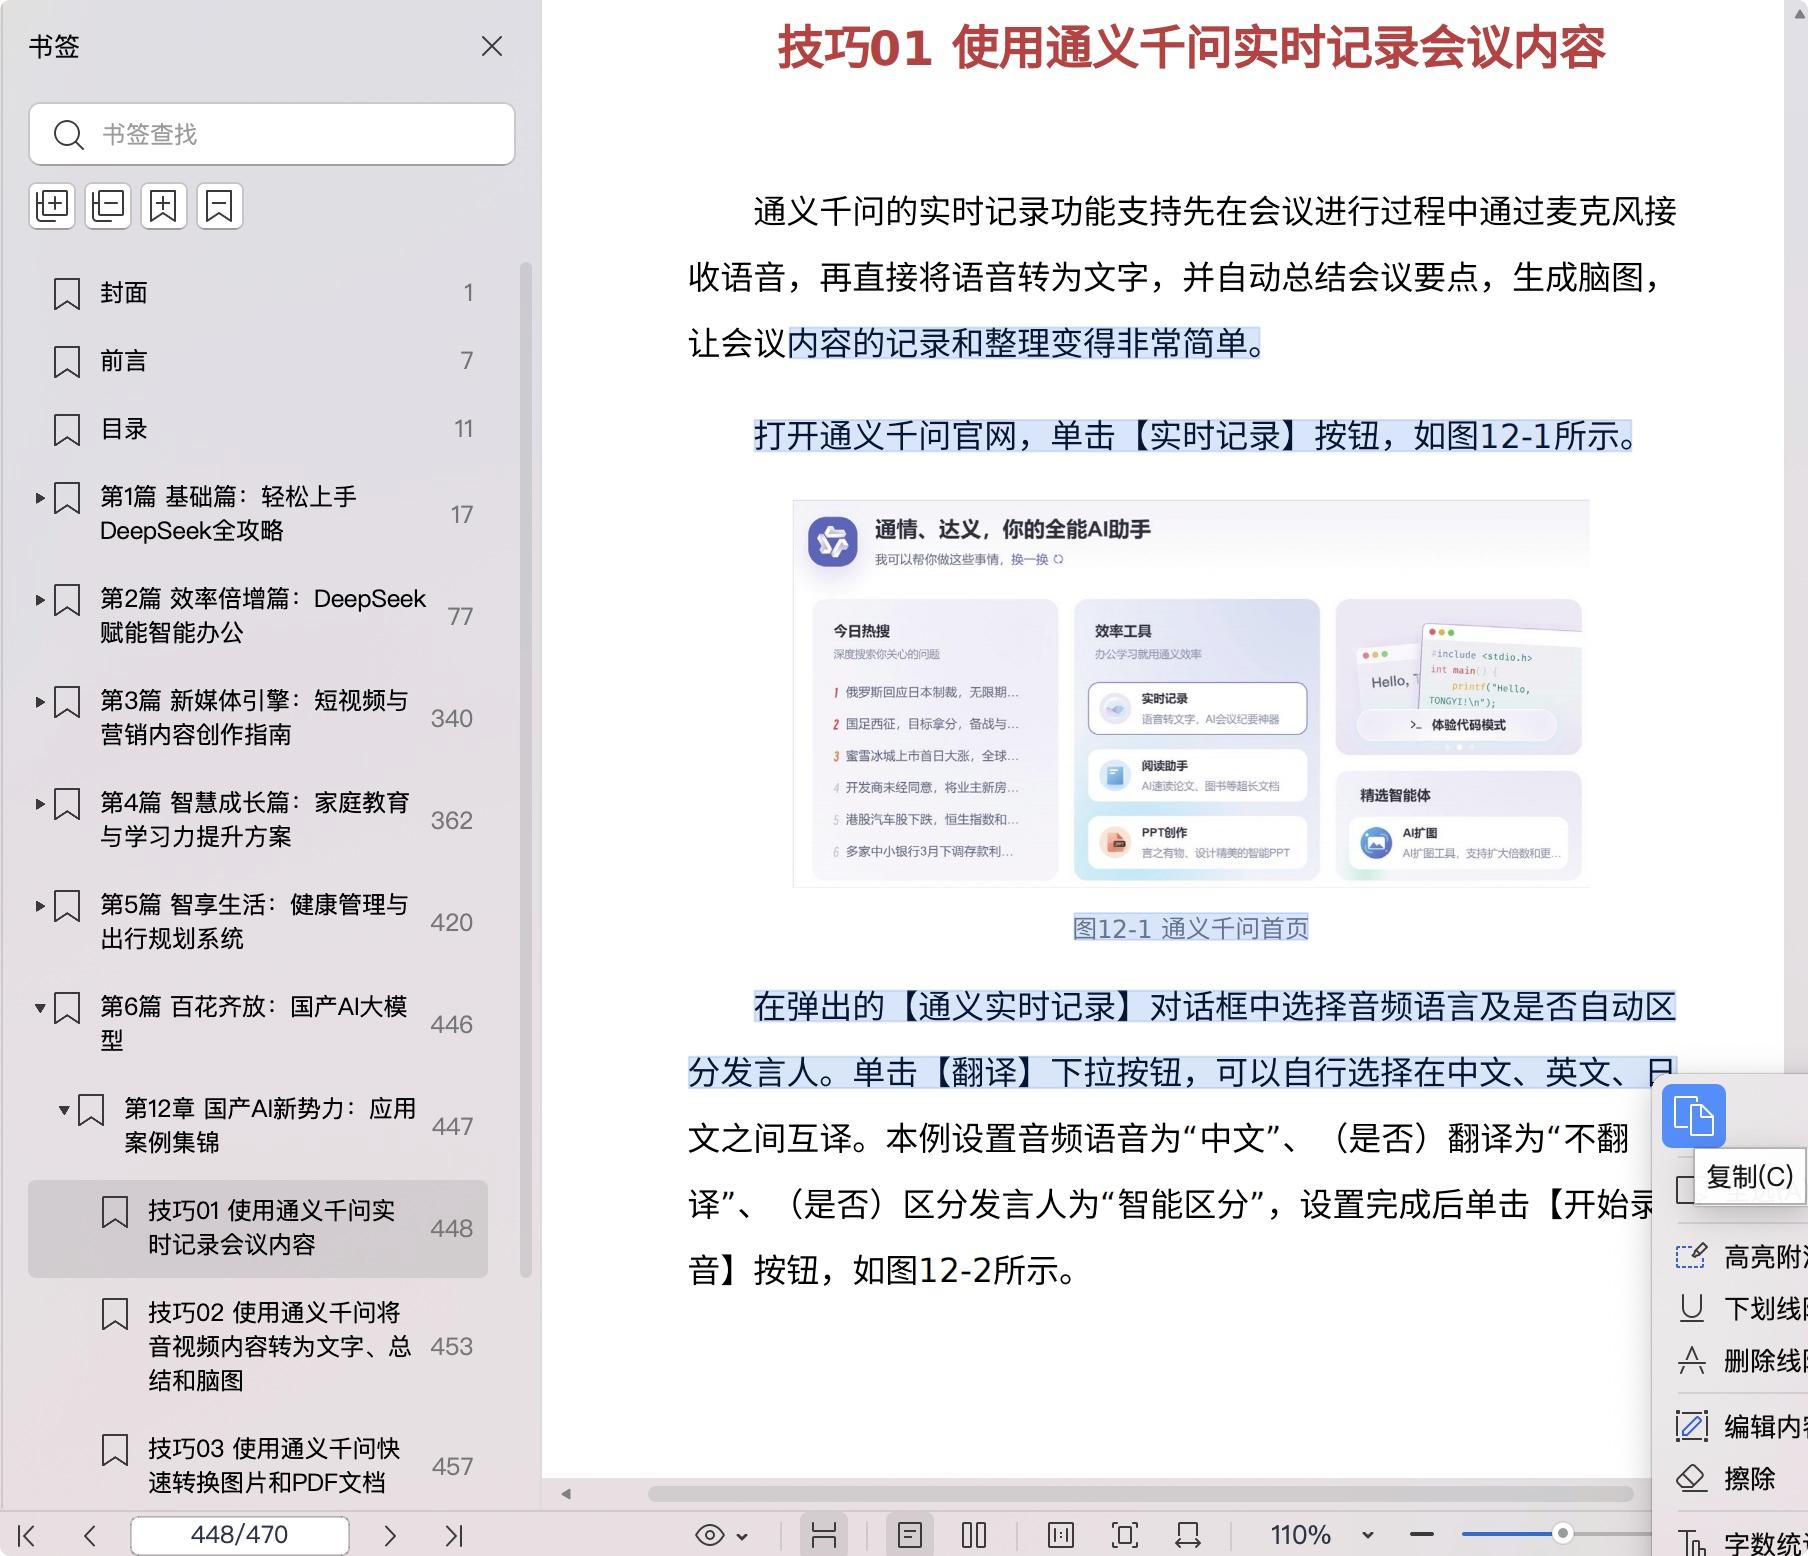Go to the previous page
The height and width of the screenshot is (1556, 1808).
pos(90,1535)
